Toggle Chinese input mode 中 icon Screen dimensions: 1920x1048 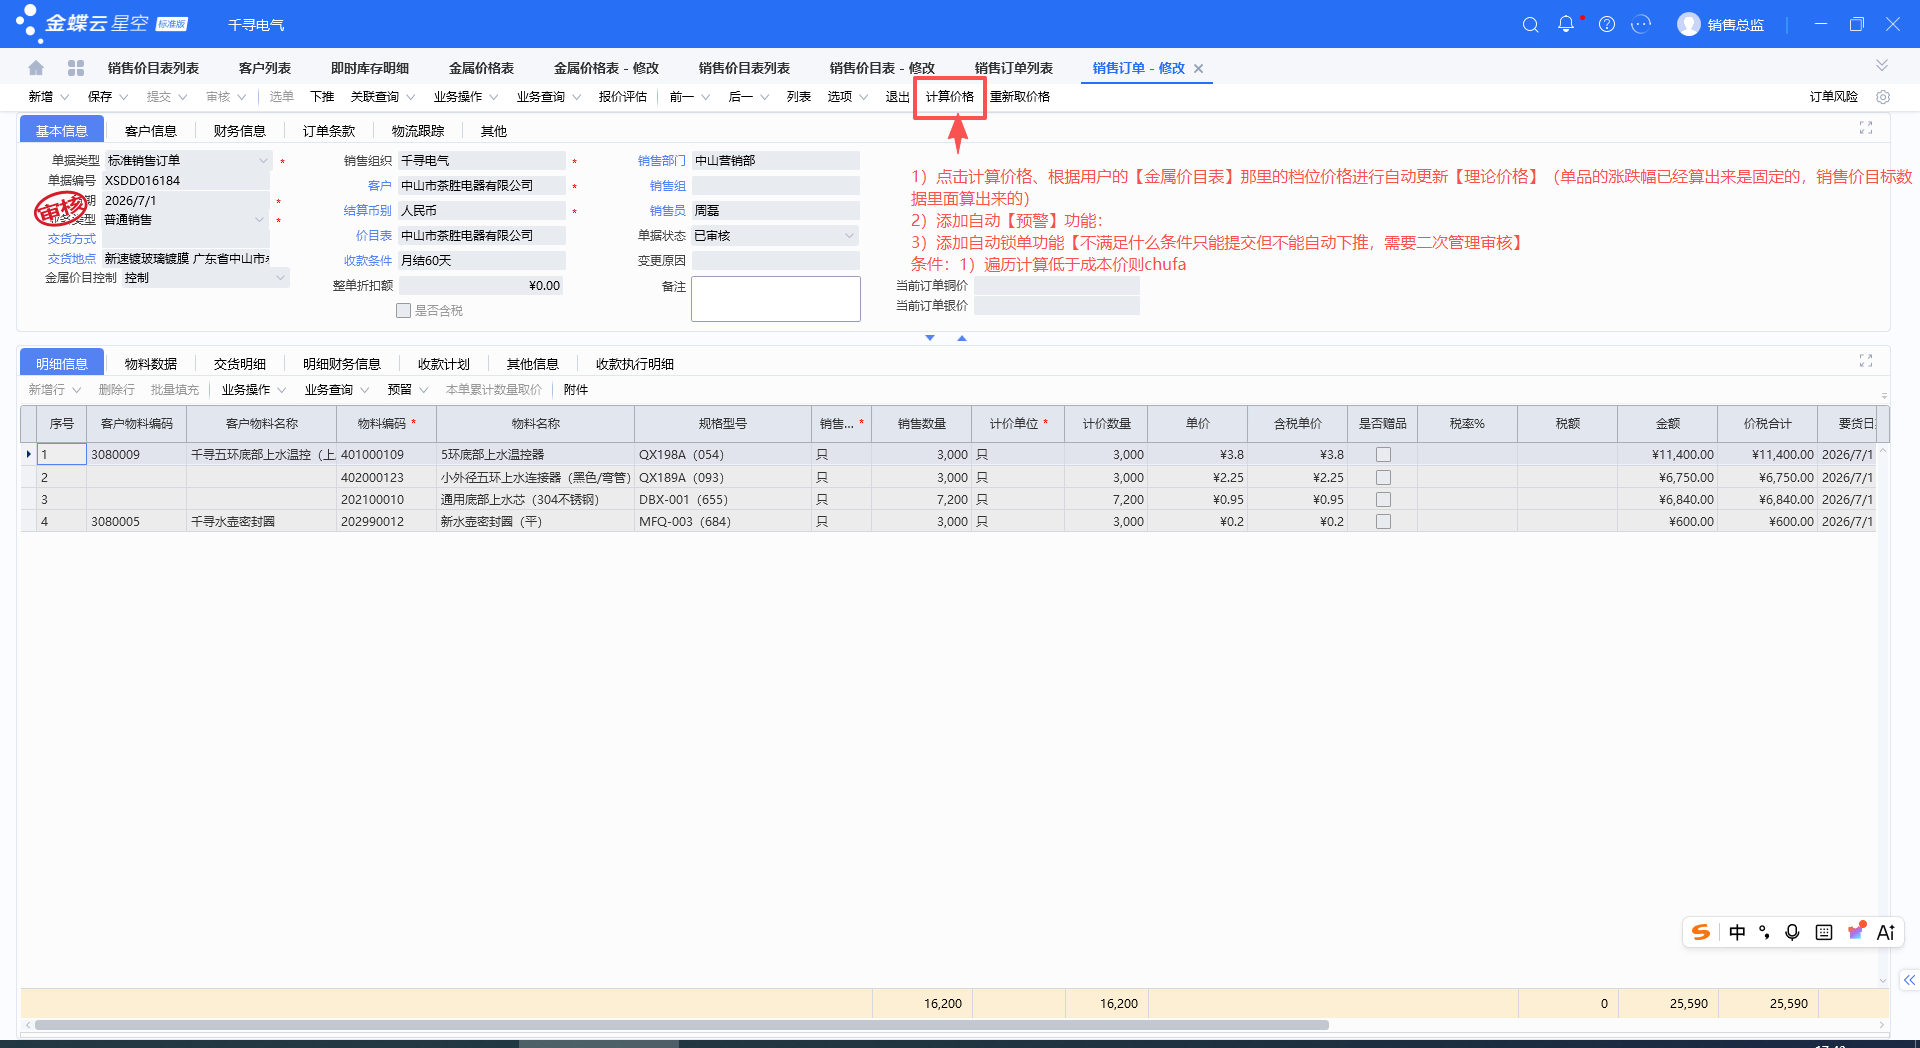tap(1737, 932)
